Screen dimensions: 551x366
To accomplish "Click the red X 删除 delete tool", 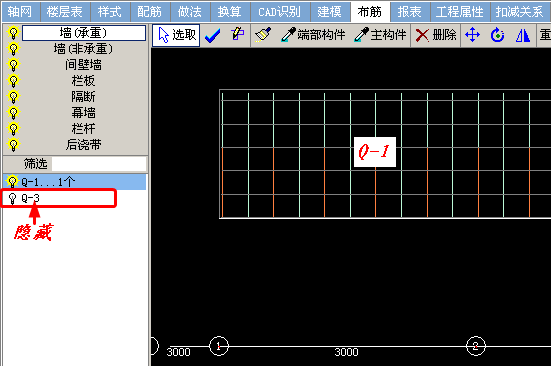I will tap(436, 35).
